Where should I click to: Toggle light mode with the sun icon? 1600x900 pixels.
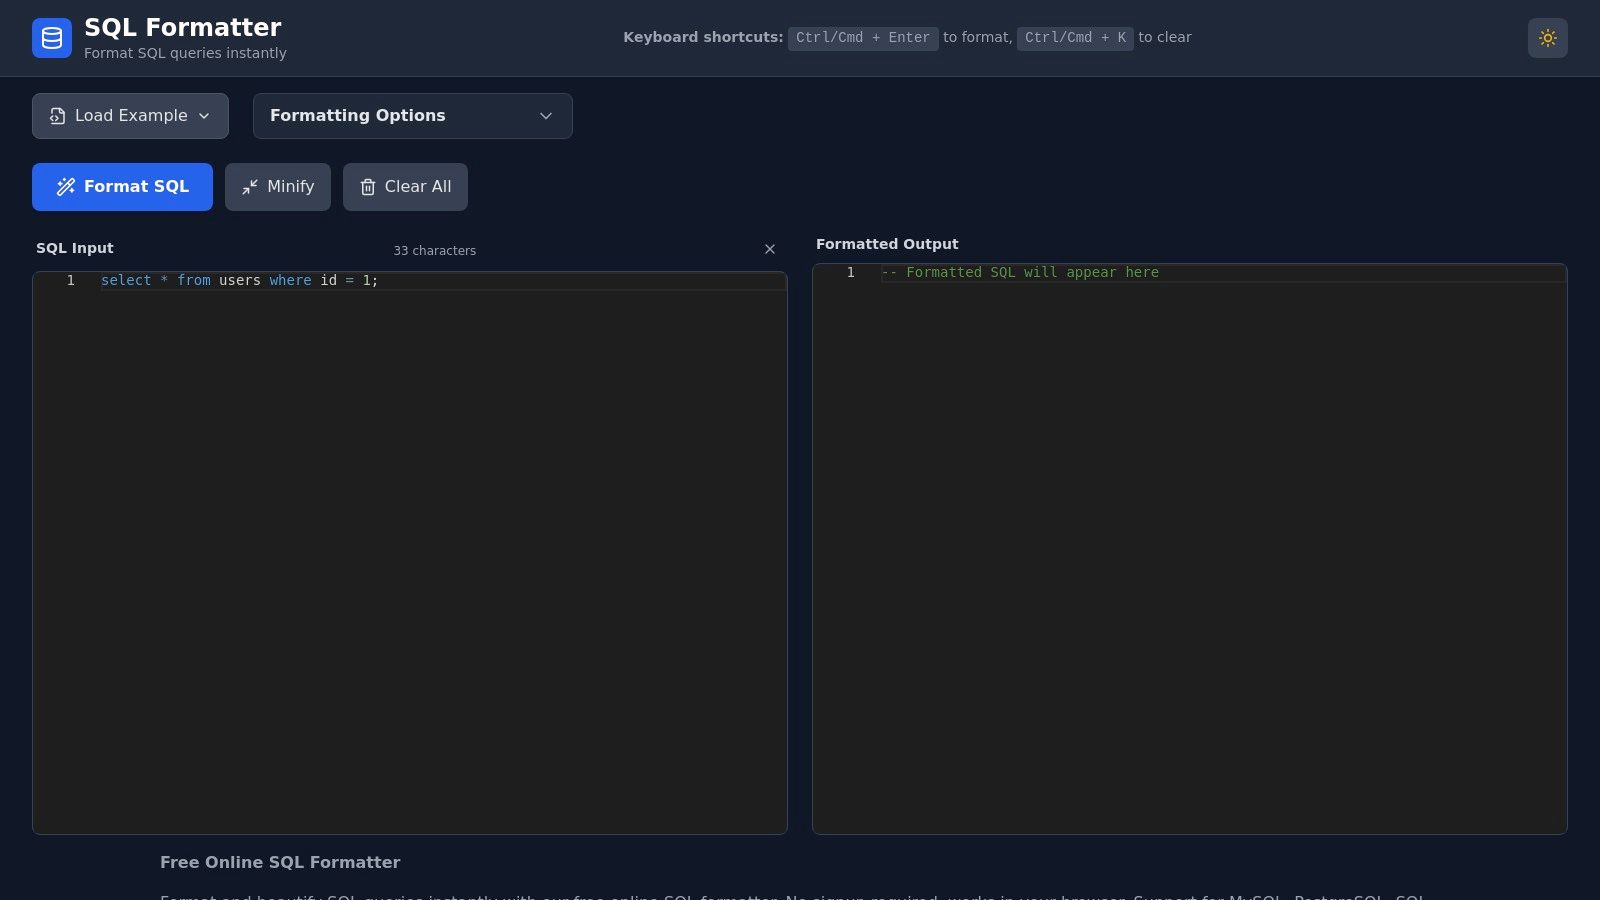(x=1548, y=38)
